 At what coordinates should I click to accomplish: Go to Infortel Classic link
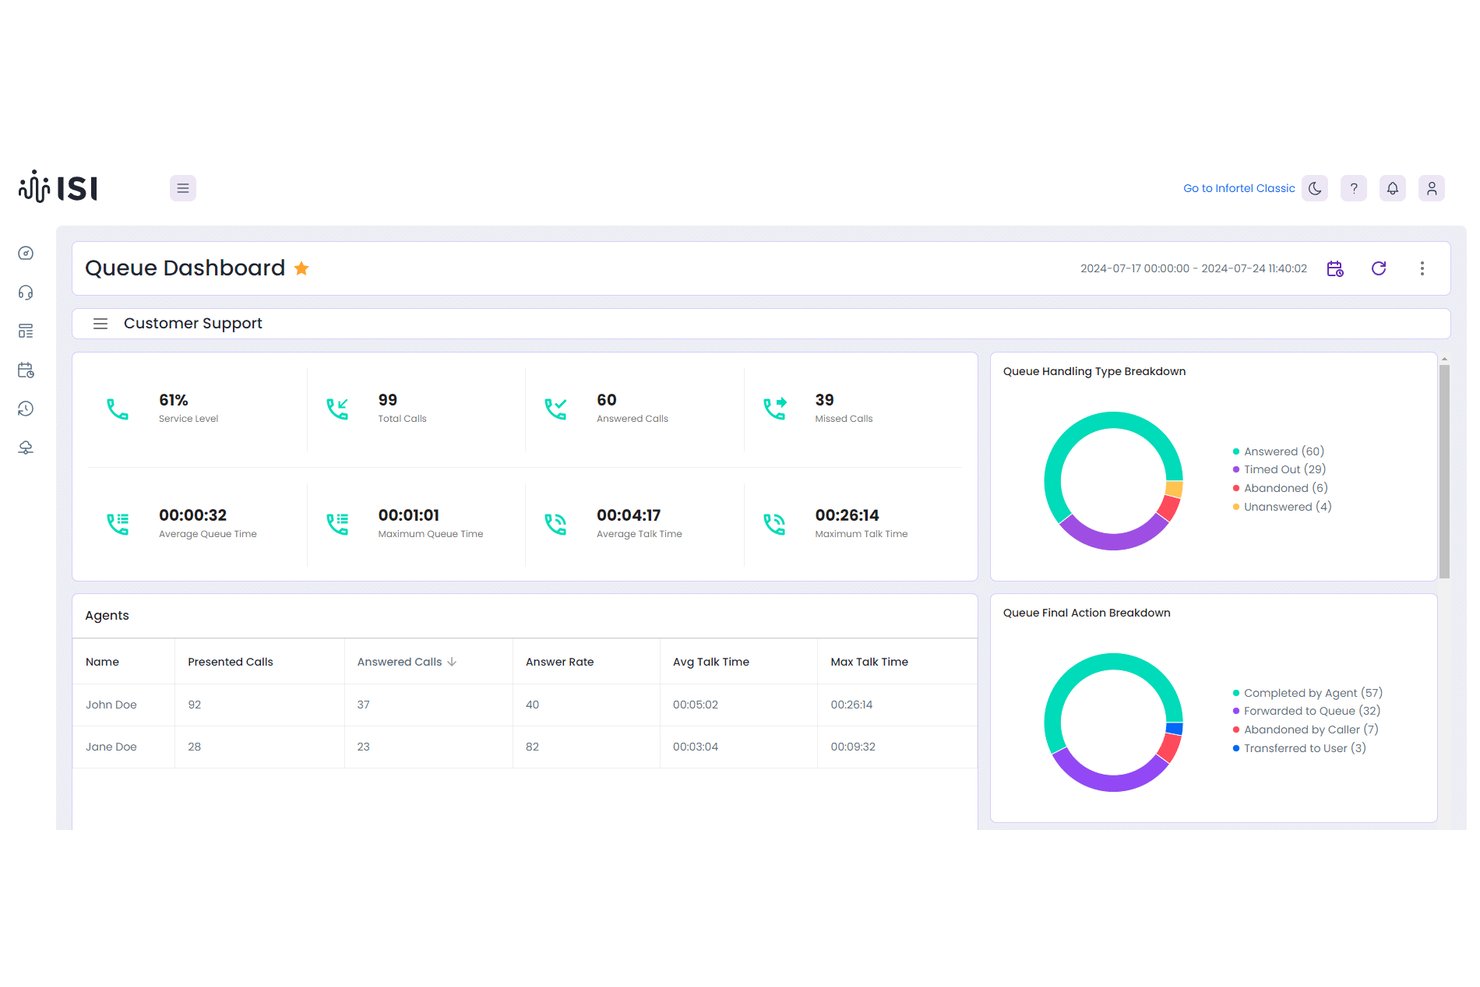[1239, 188]
